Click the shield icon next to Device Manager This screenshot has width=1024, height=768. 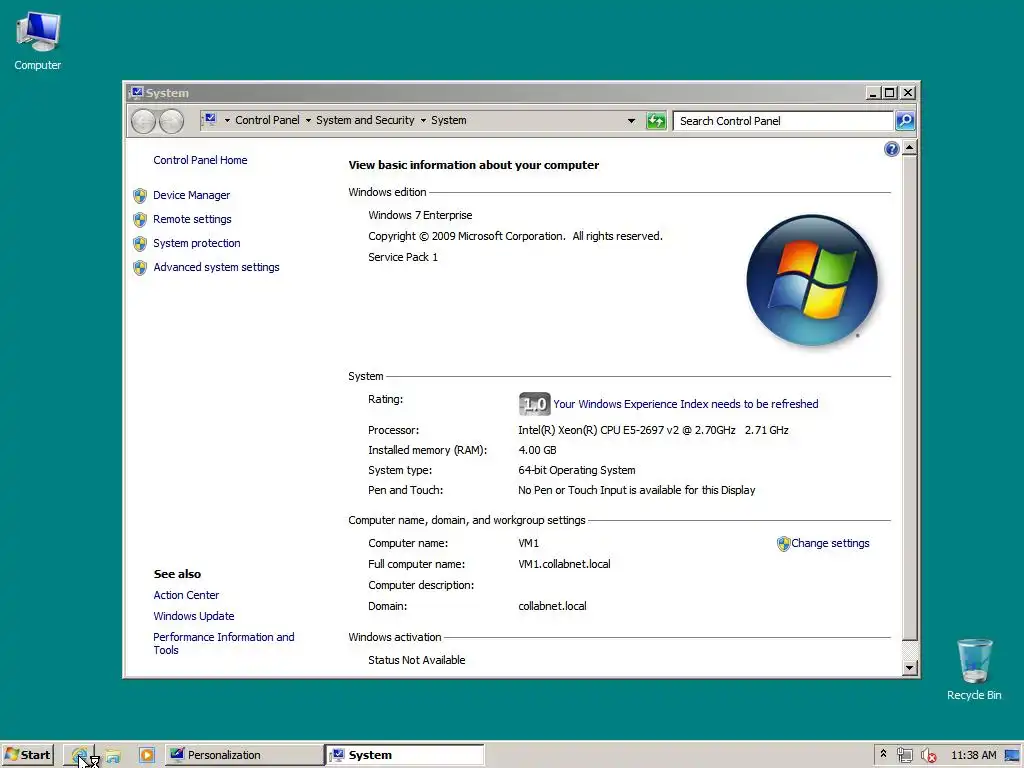[x=140, y=195]
